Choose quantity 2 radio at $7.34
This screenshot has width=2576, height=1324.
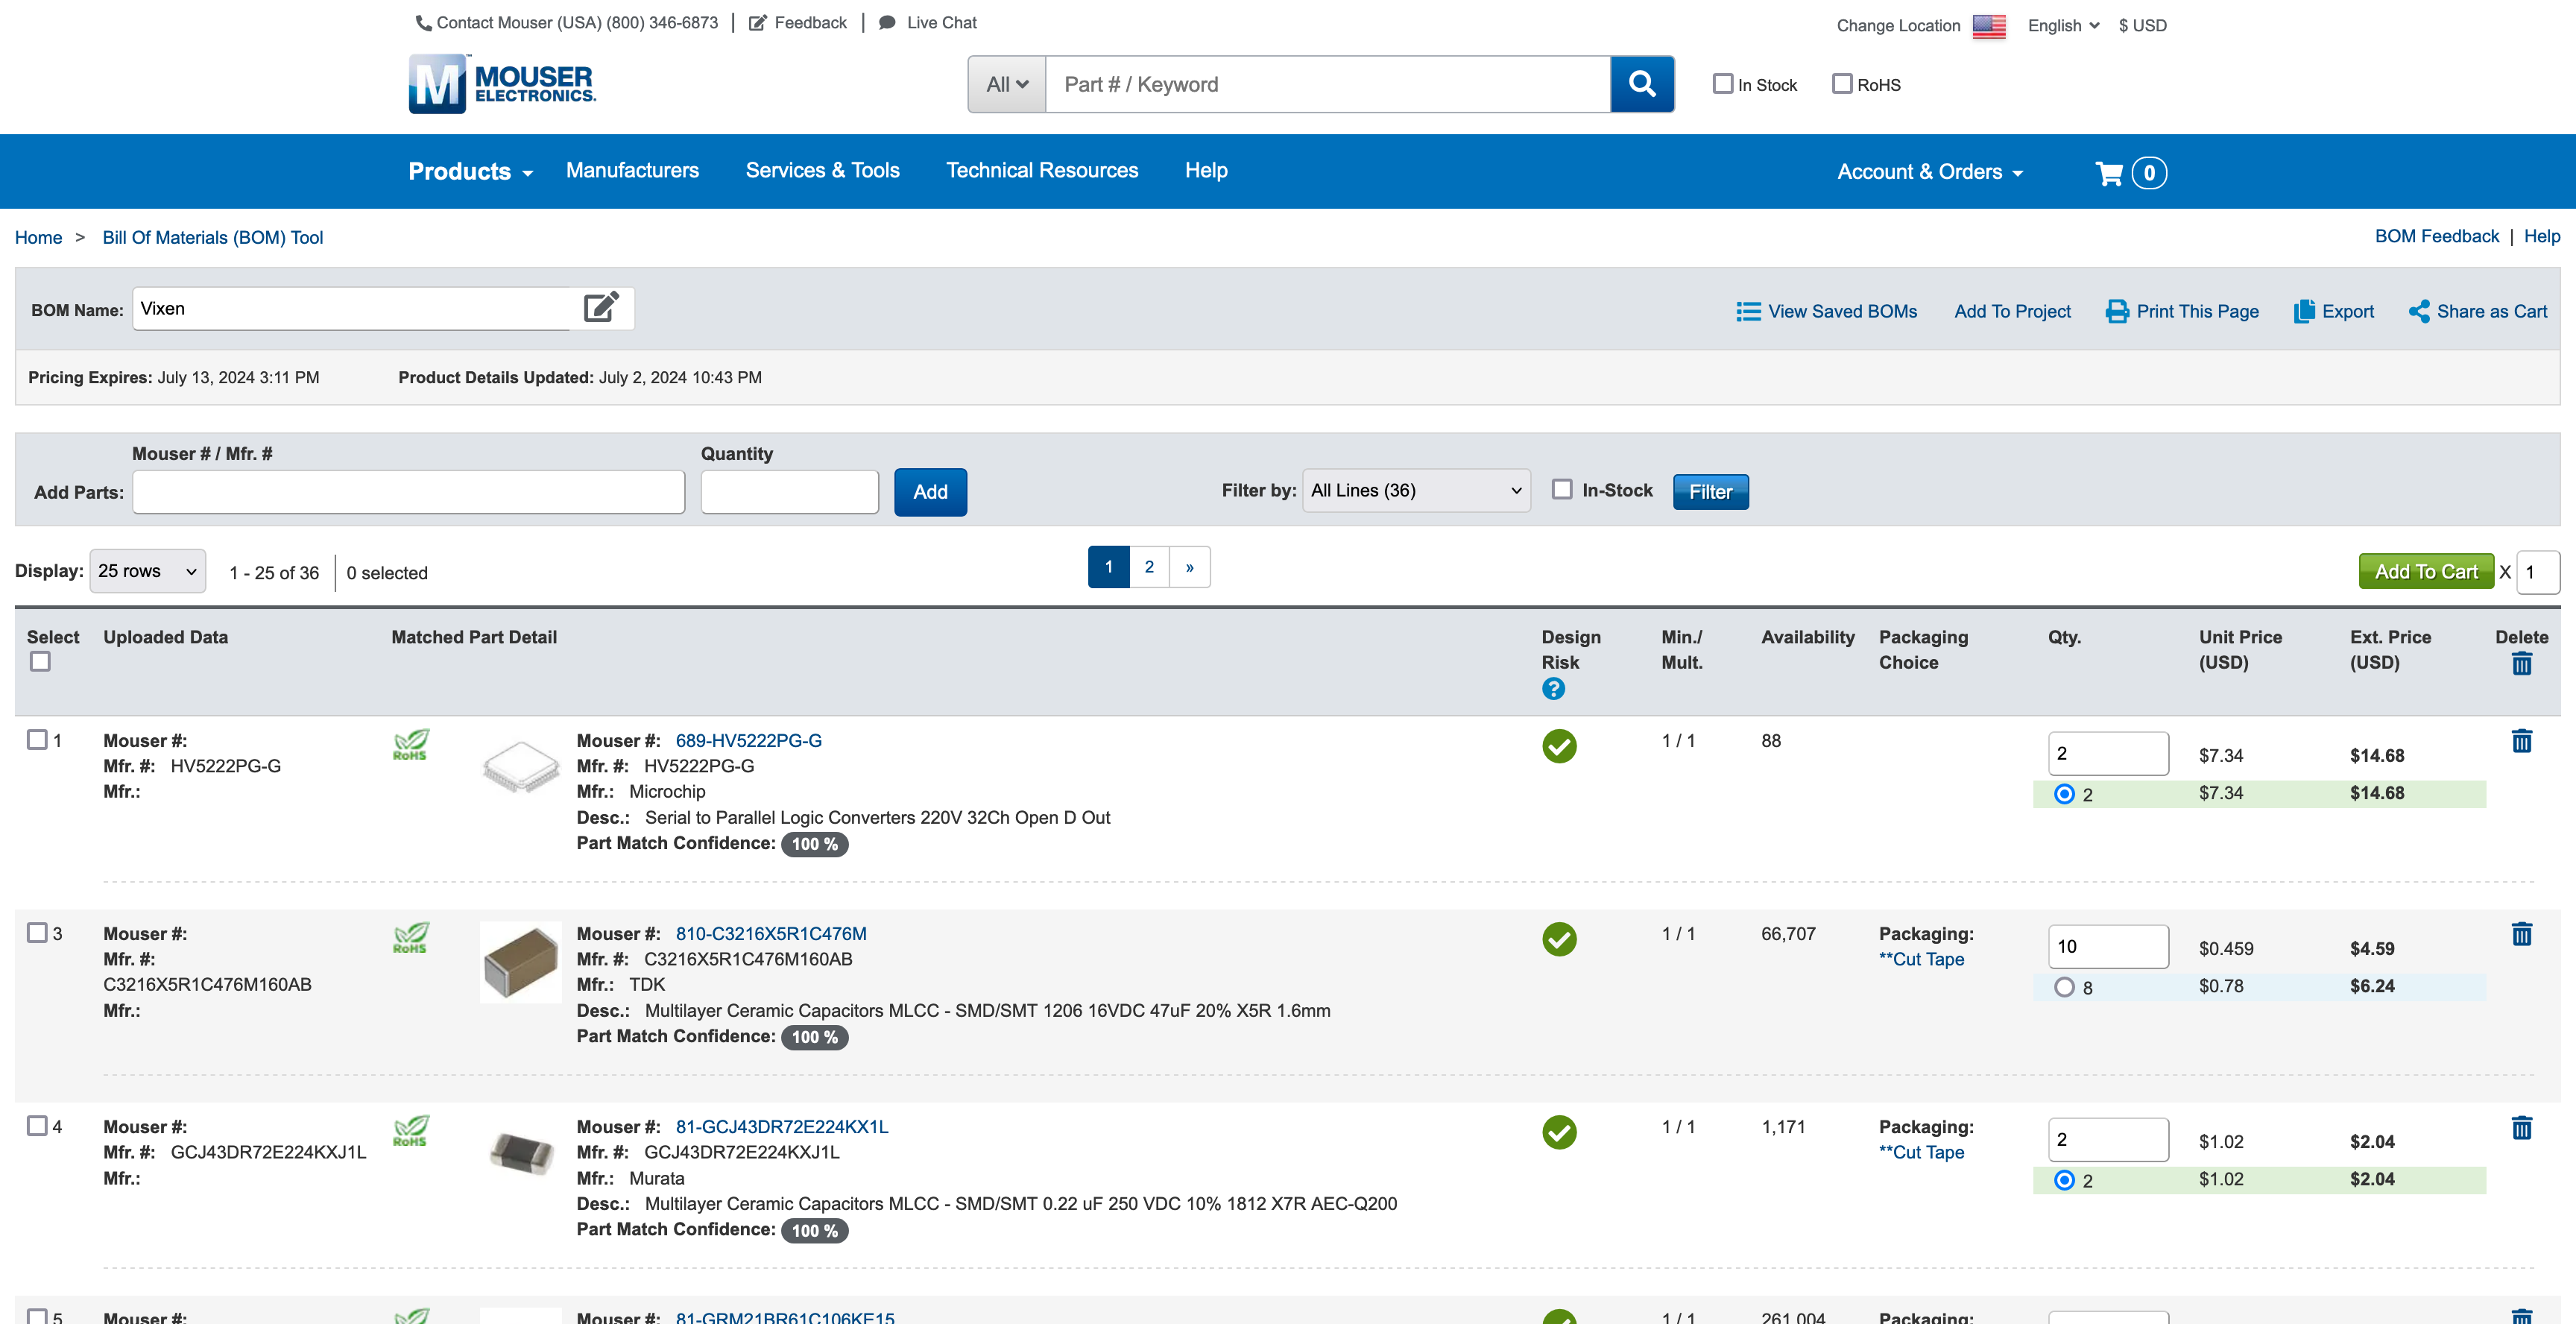[2064, 794]
